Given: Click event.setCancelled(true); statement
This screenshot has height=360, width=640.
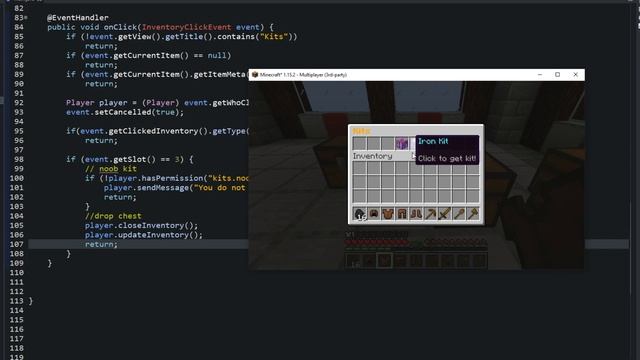Looking at the screenshot, I should (125, 112).
